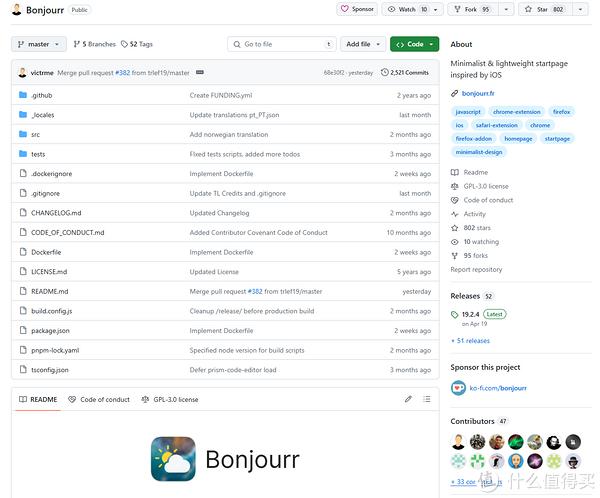
Task: Watch the repository with the eye button
Action: coord(406,9)
